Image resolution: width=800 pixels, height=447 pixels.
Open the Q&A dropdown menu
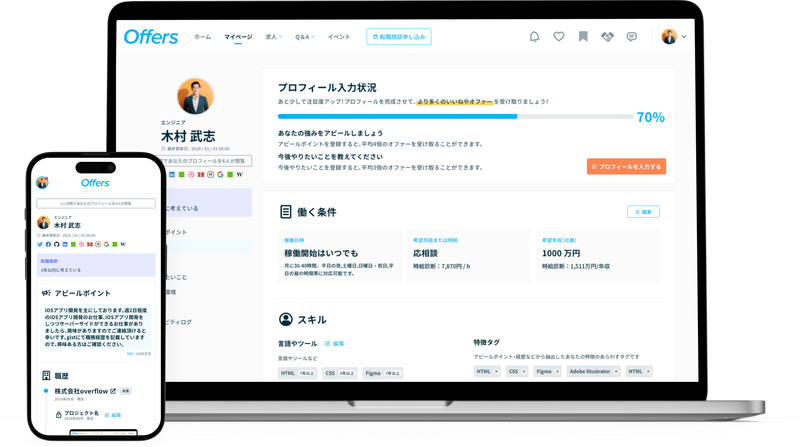tap(305, 37)
